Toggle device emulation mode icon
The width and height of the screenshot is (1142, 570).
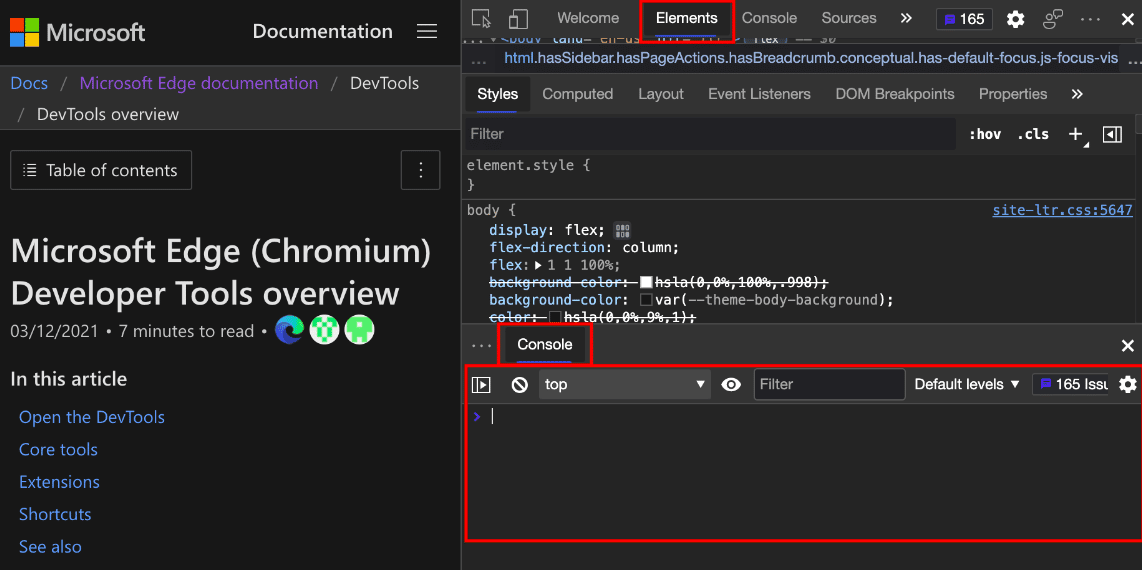(518, 19)
